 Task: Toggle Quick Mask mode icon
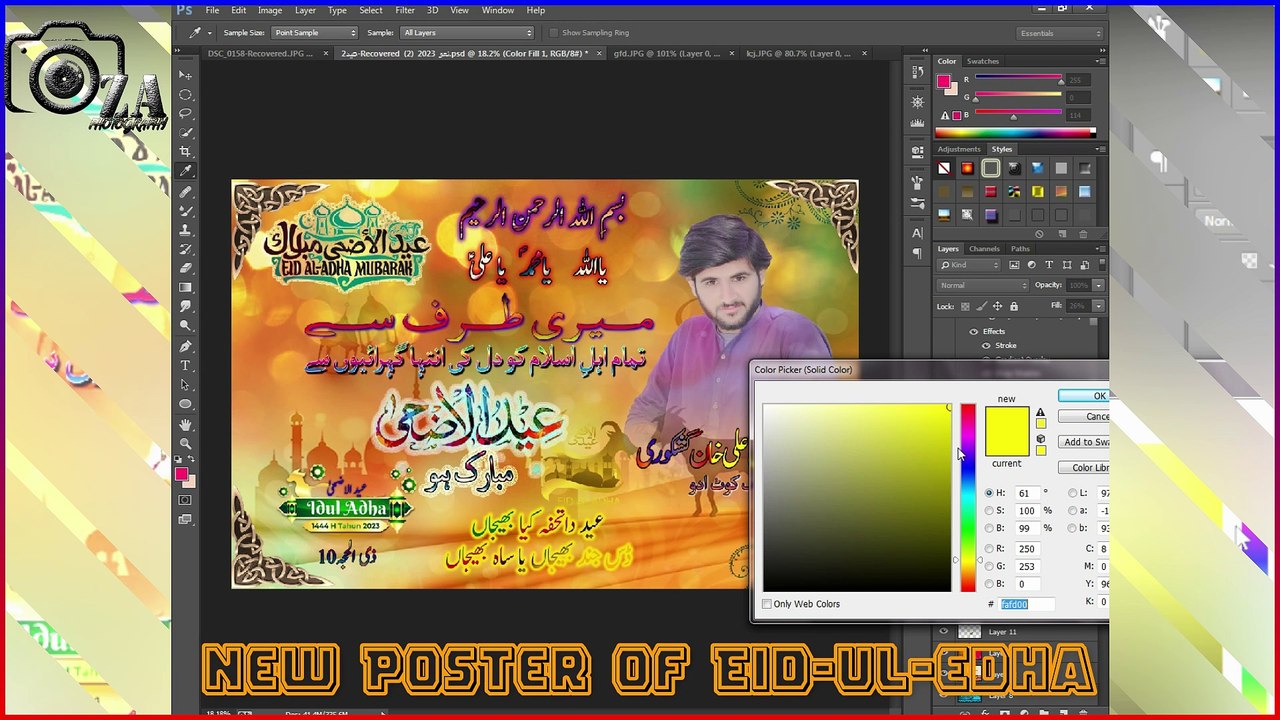point(185,500)
